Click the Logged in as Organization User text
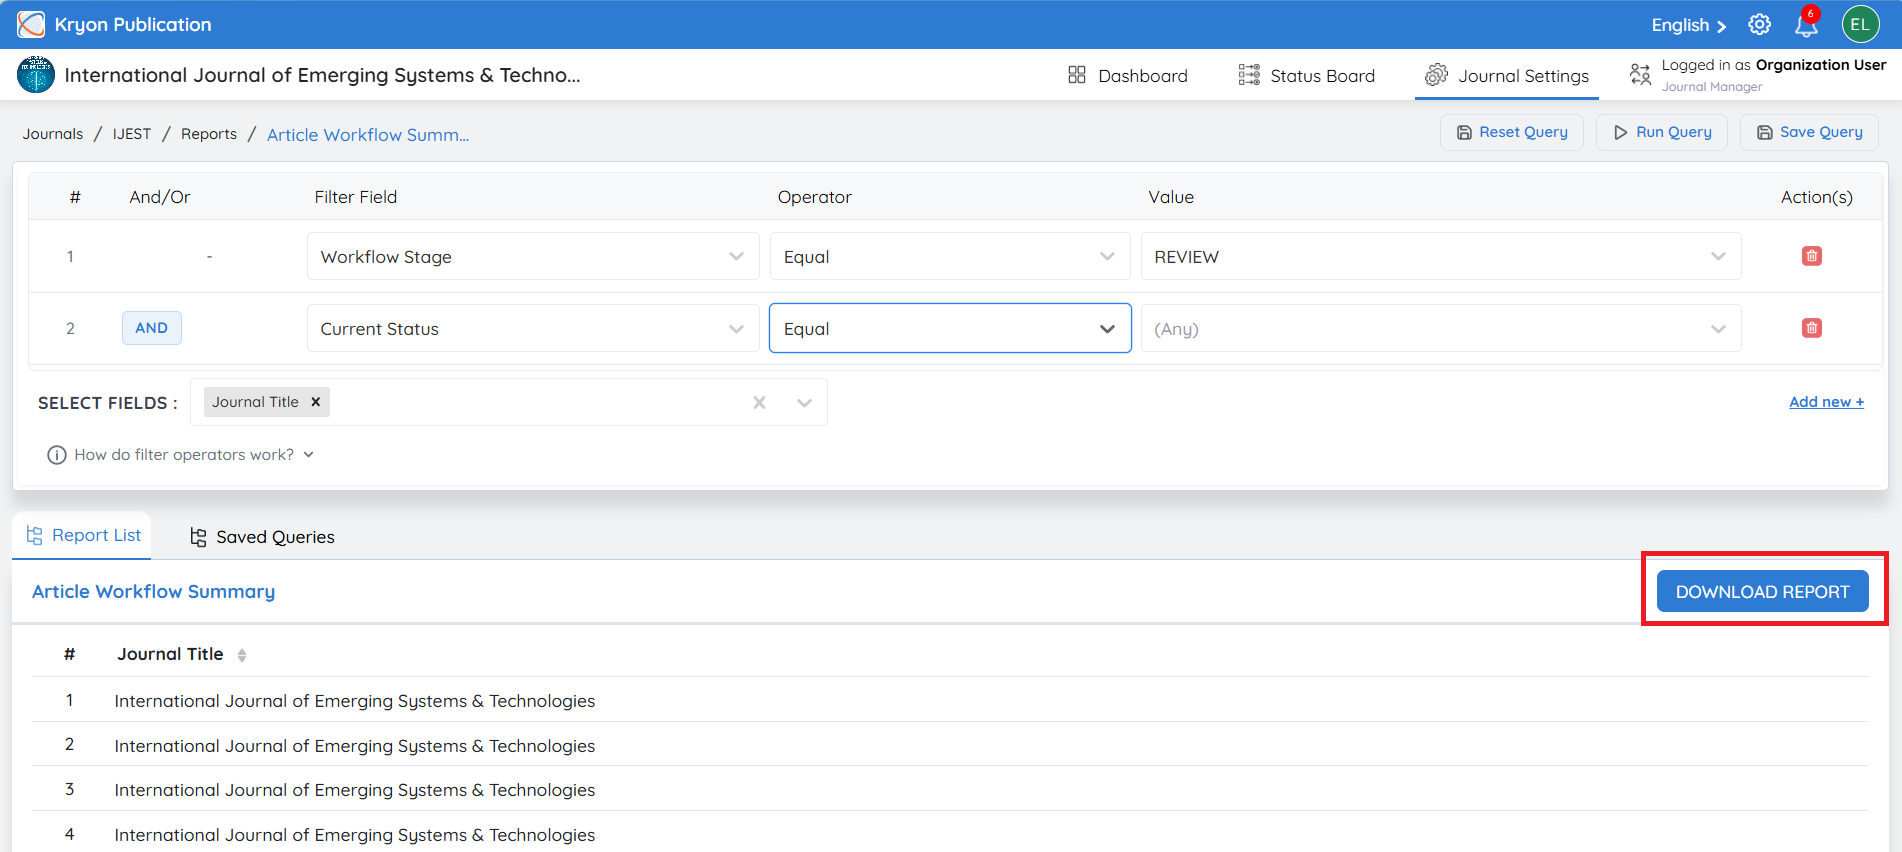 [x=1774, y=65]
